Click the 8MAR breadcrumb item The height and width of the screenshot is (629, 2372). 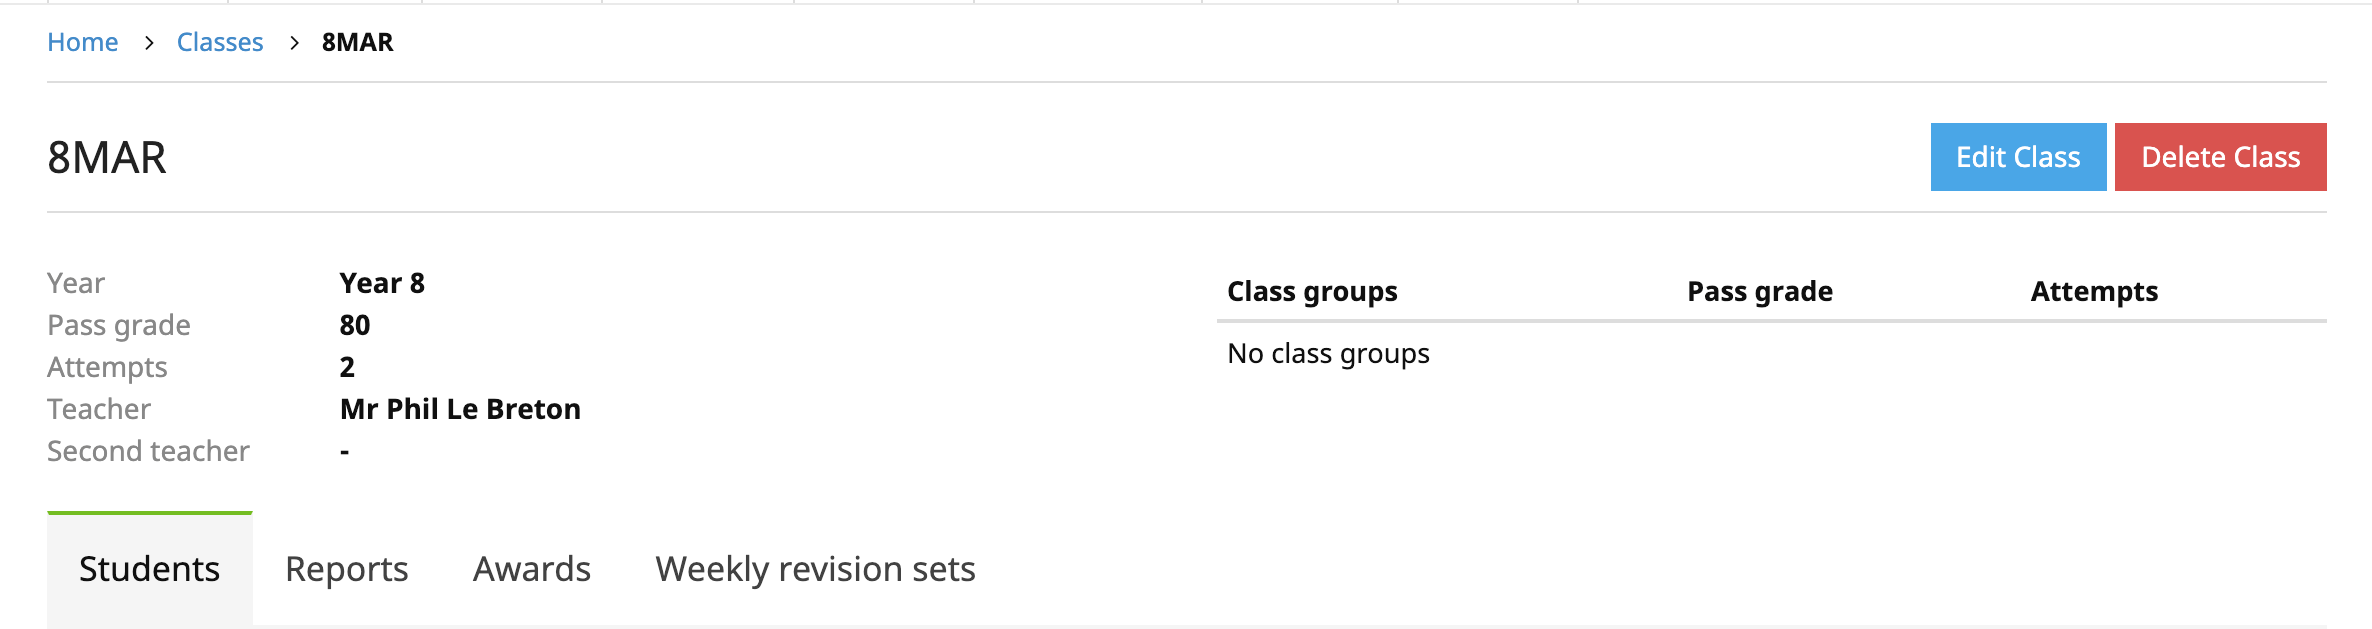357,42
